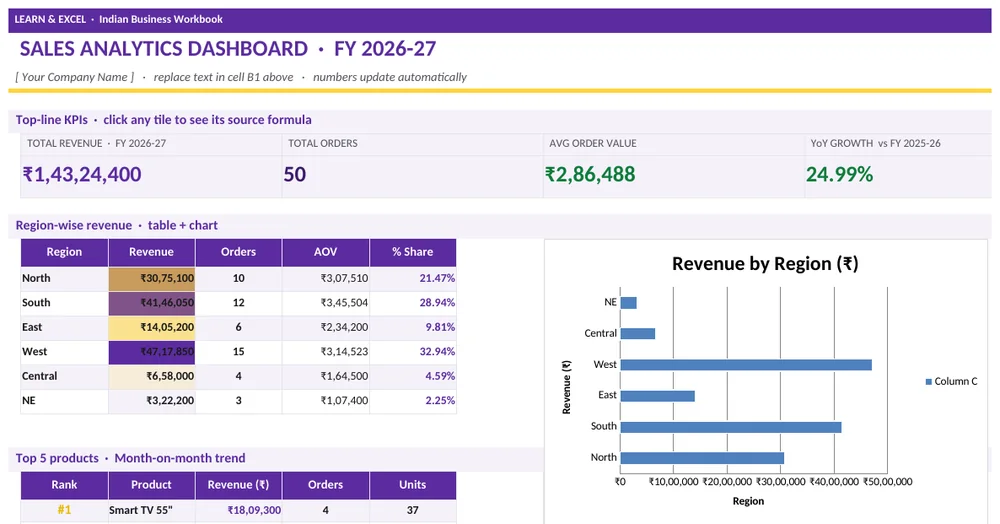
Task: Click North AOV cell ₹3,07,510
Action: click(x=325, y=279)
